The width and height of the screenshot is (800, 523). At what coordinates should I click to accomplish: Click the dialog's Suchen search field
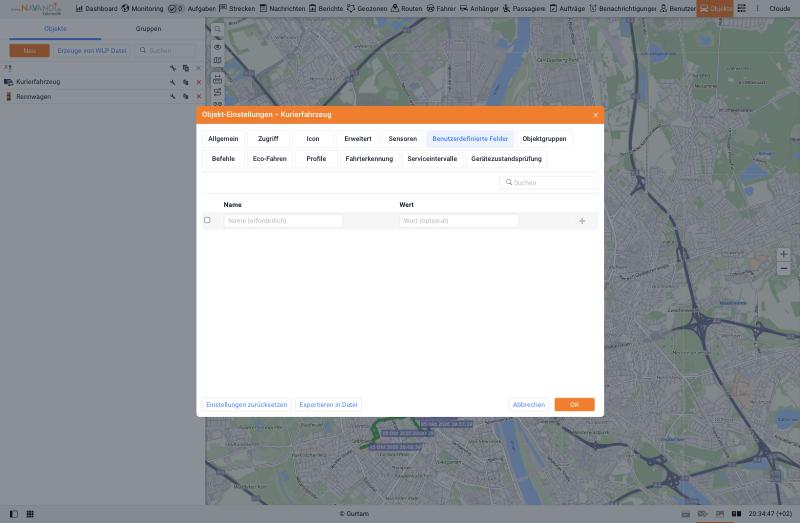[548, 182]
